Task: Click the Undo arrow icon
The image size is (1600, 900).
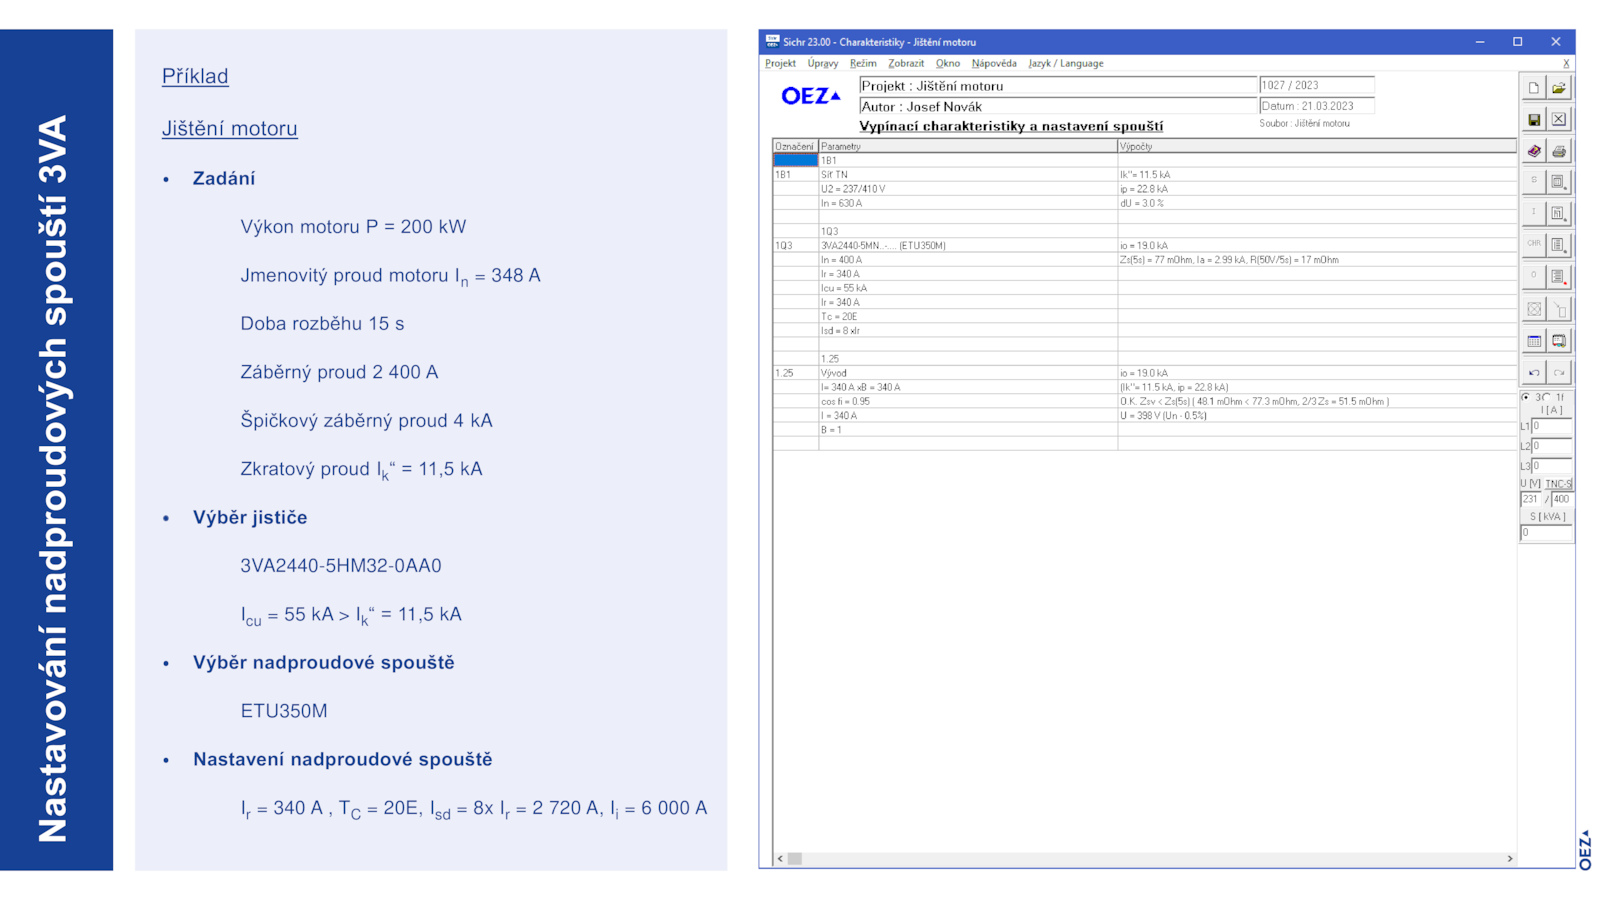Action: pyautogui.click(x=1533, y=372)
